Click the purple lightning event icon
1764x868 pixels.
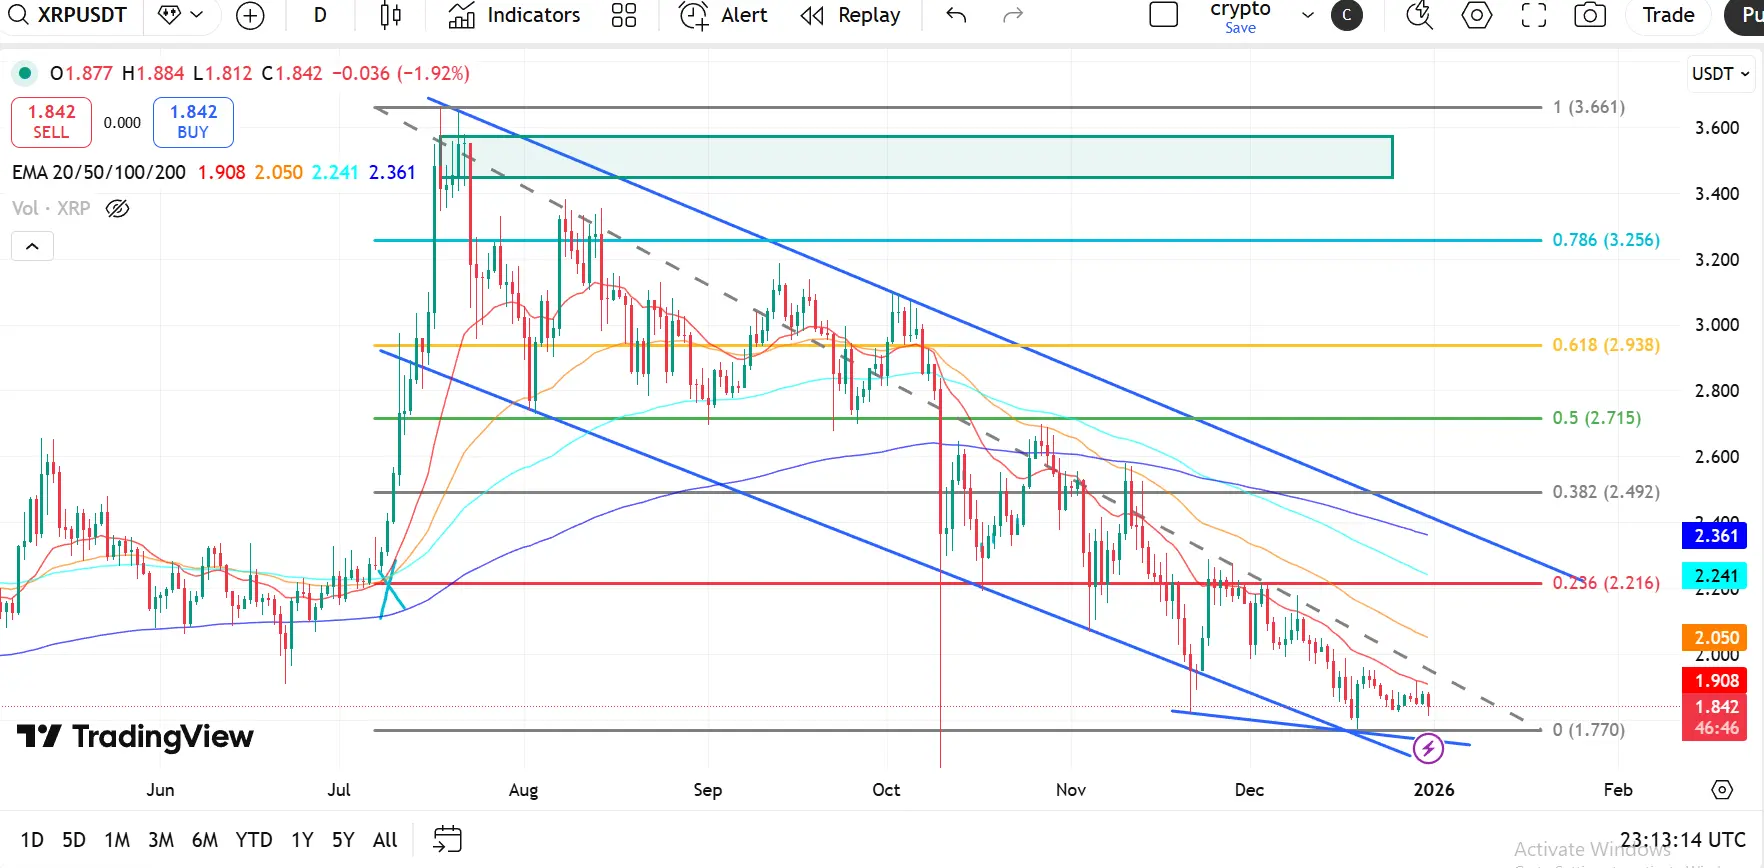tap(1428, 748)
